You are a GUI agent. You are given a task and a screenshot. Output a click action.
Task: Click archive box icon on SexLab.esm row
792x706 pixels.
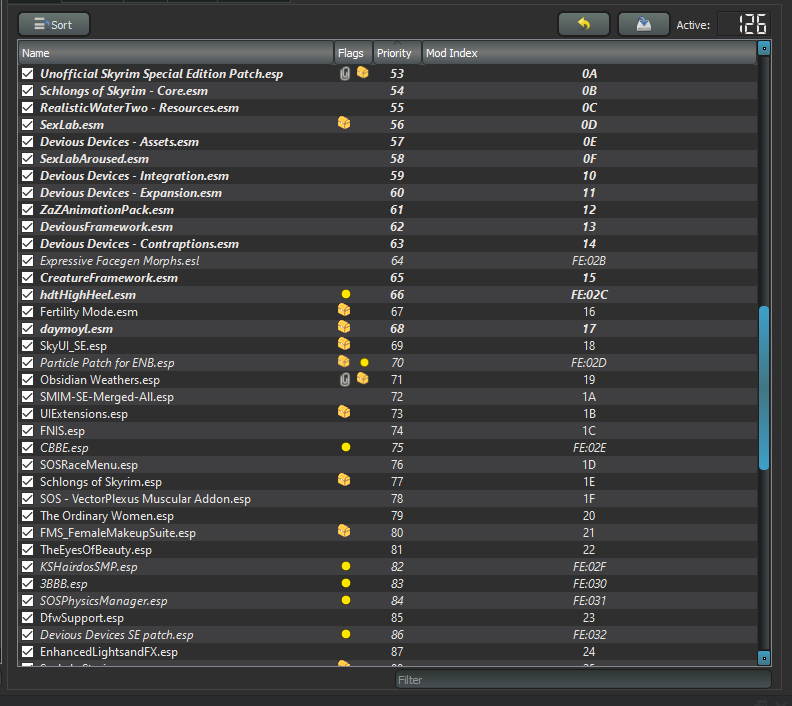[x=344, y=123]
